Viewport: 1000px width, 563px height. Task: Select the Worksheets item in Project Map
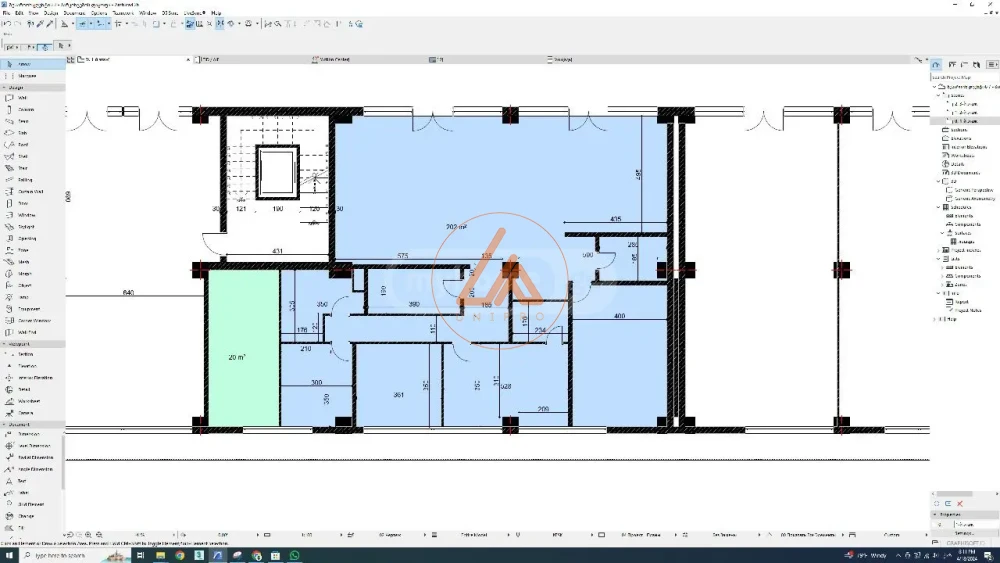[x=962, y=155]
